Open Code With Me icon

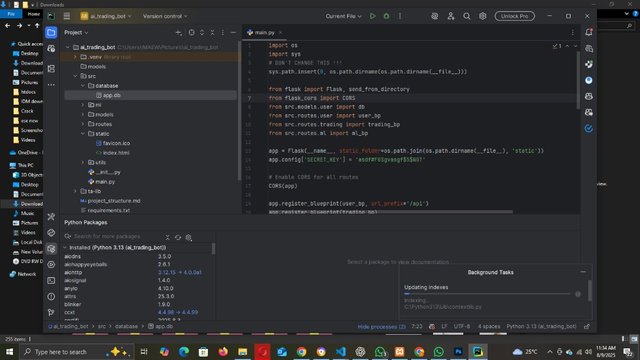point(451,16)
